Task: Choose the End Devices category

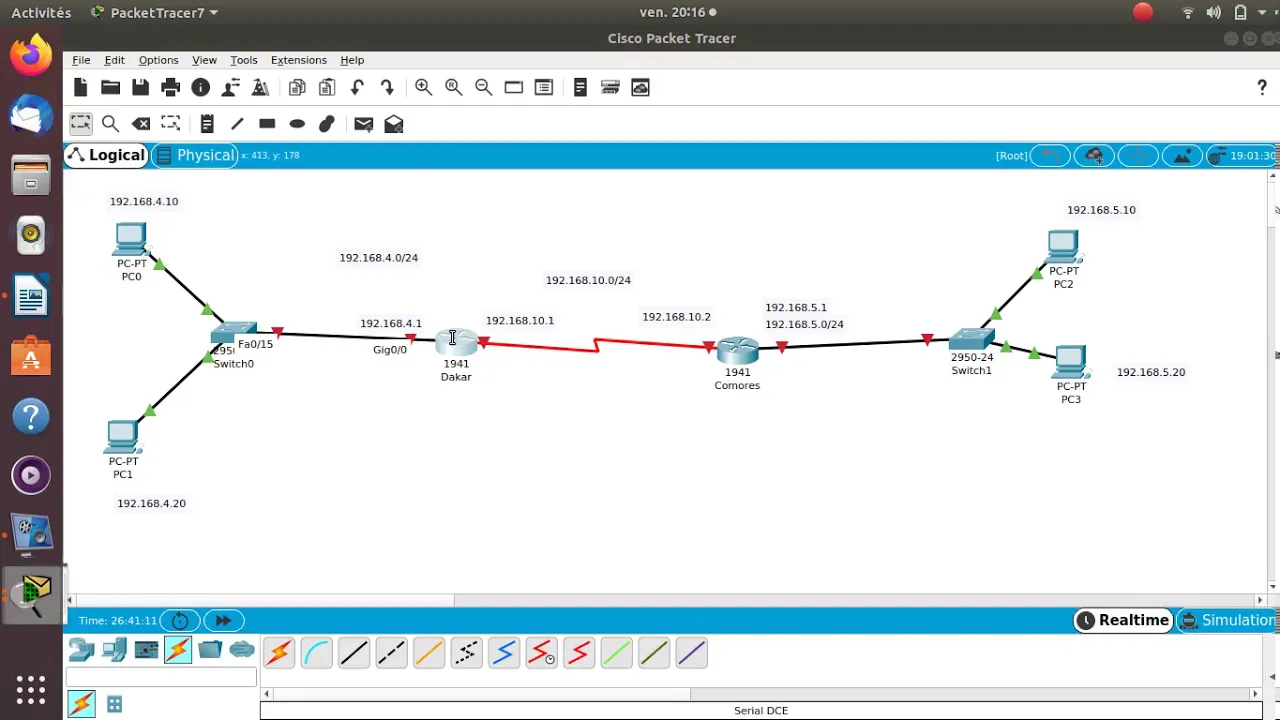Action: coord(114,650)
